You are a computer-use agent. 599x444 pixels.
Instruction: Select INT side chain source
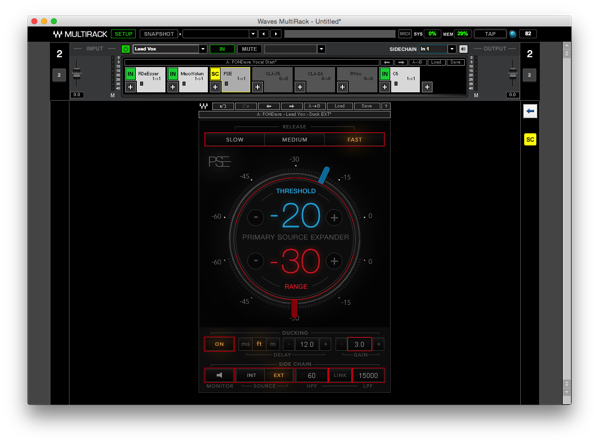(251, 375)
